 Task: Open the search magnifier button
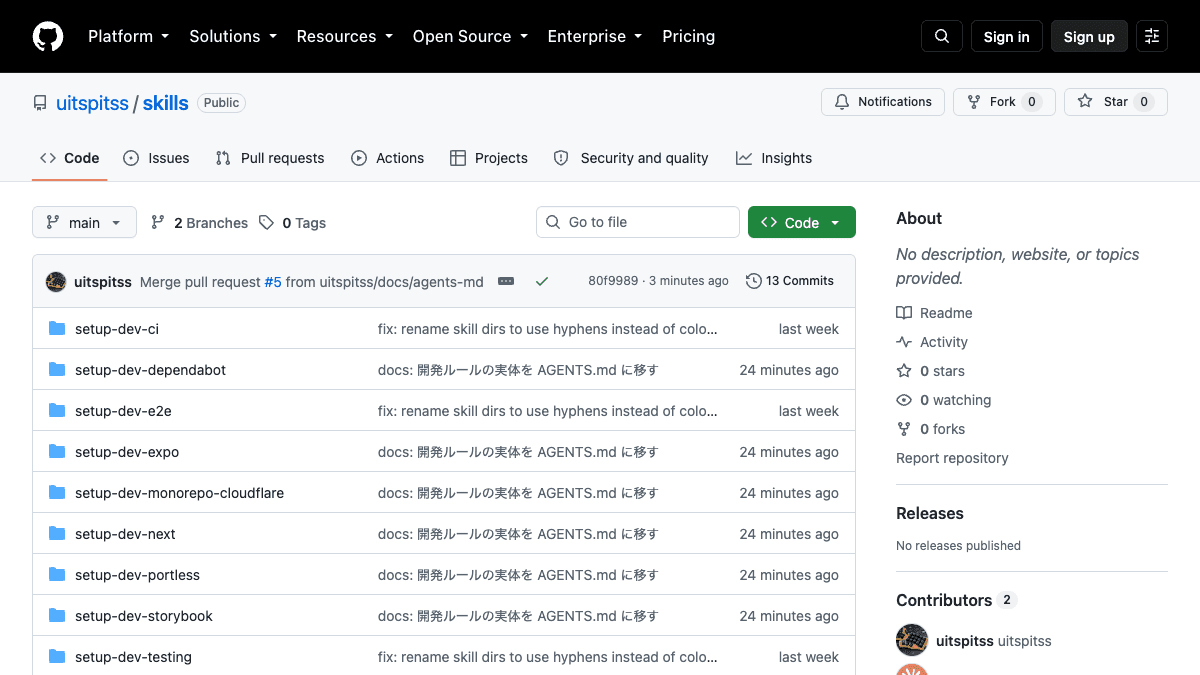click(942, 36)
